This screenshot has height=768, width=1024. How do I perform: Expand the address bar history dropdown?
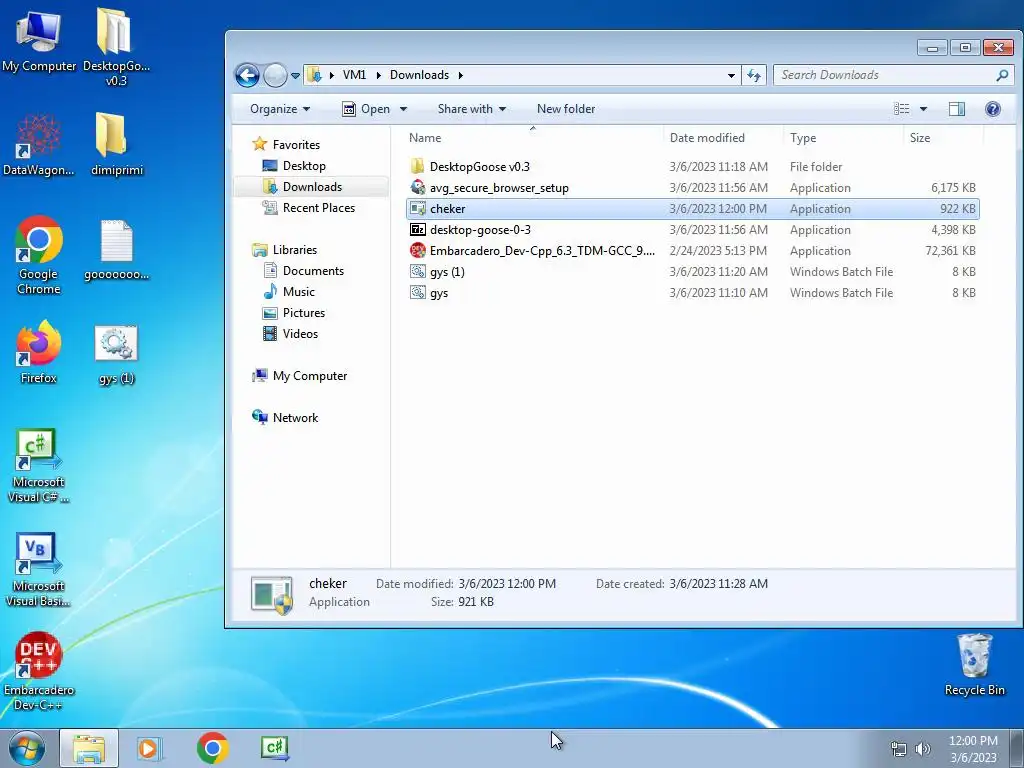[731, 75]
